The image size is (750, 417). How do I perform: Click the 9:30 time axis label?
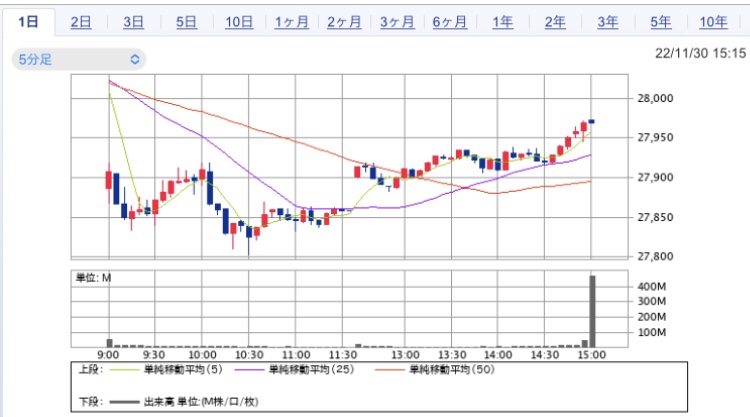coord(154,355)
